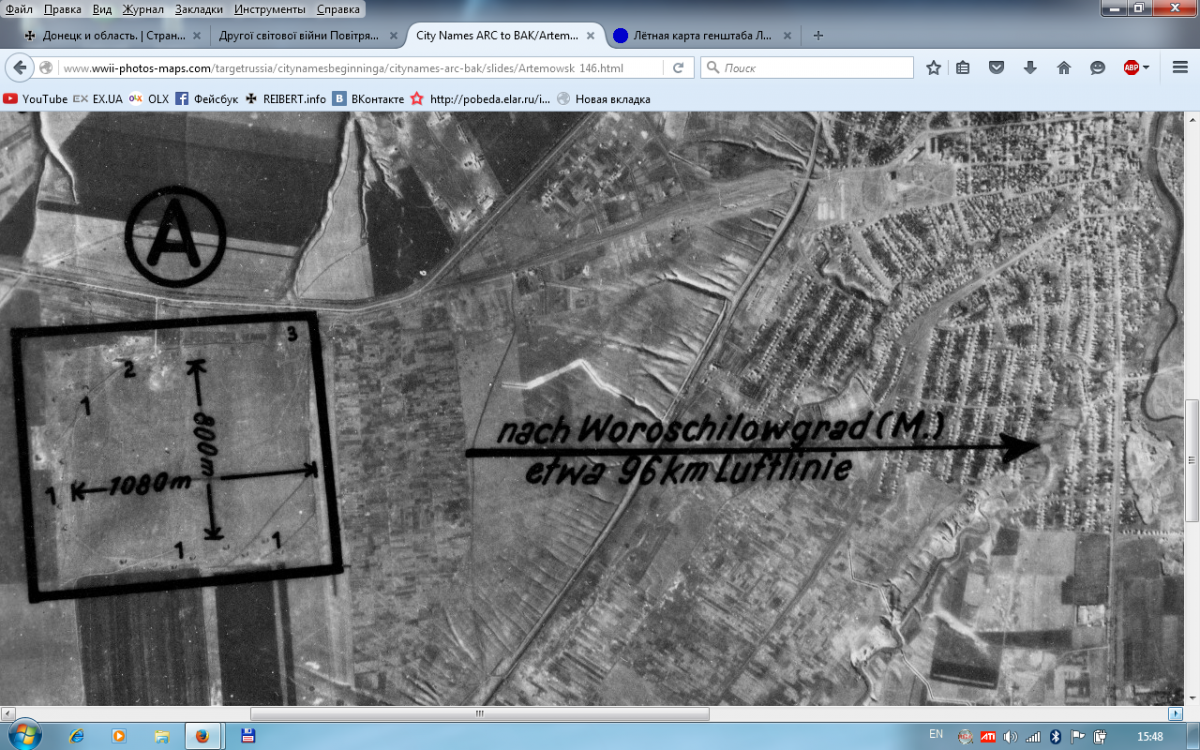Open ВКонтакте bookmark
The image size is (1200, 750).
click(369, 99)
